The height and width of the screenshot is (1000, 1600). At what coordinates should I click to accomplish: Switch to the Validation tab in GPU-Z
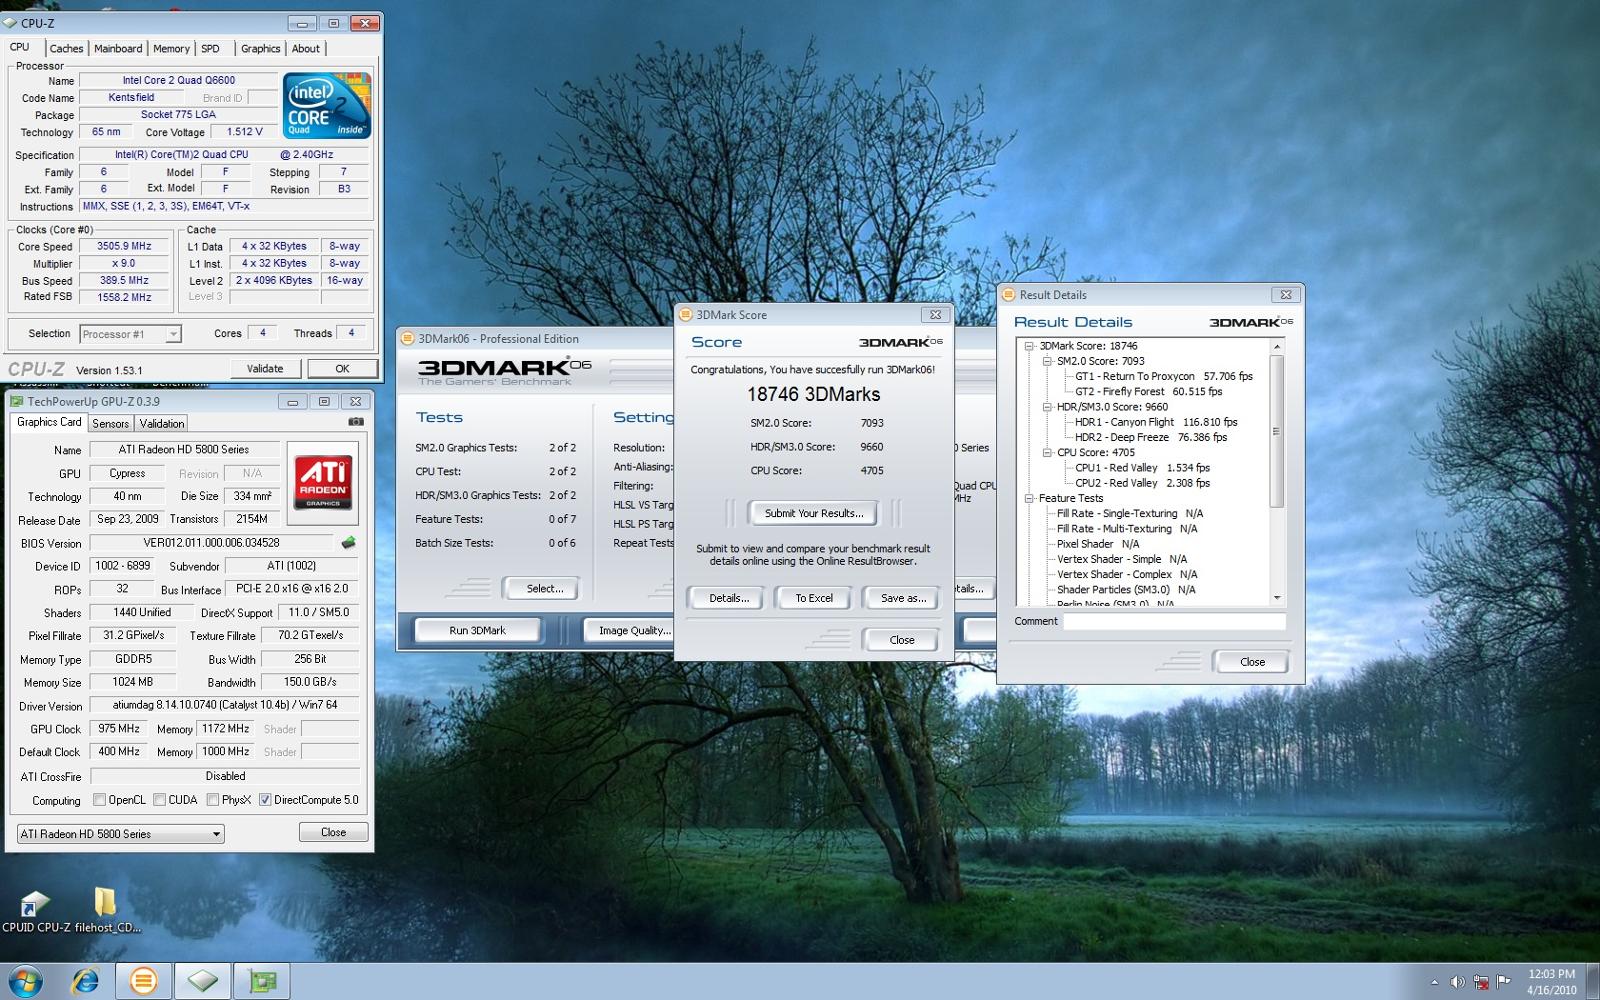tap(162, 424)
